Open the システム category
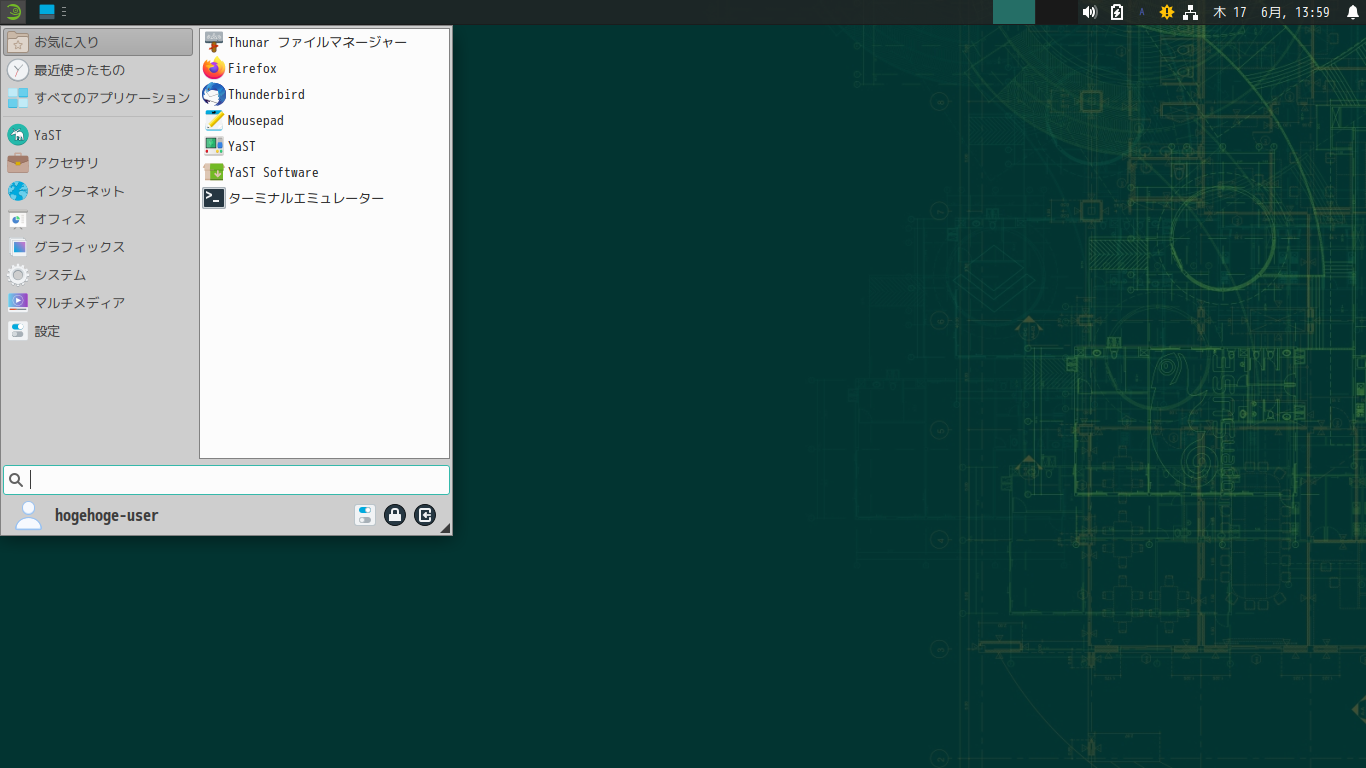Viewport: 1366px width, 768px height. coord(98,275)
